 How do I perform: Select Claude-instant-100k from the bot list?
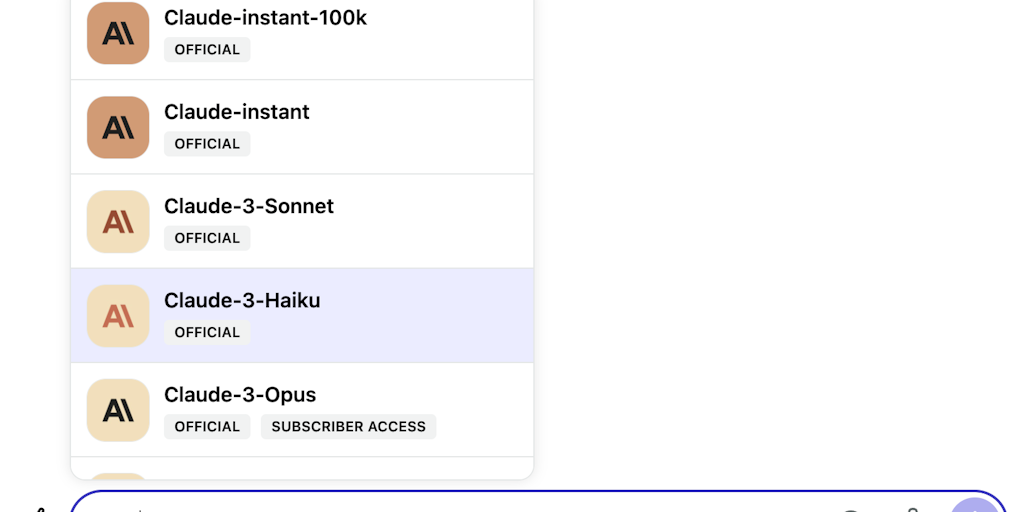[x=265, y=17]
